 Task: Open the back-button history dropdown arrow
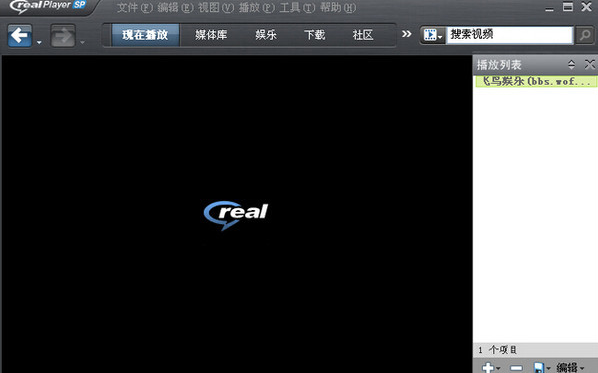[x=39, y=42]
